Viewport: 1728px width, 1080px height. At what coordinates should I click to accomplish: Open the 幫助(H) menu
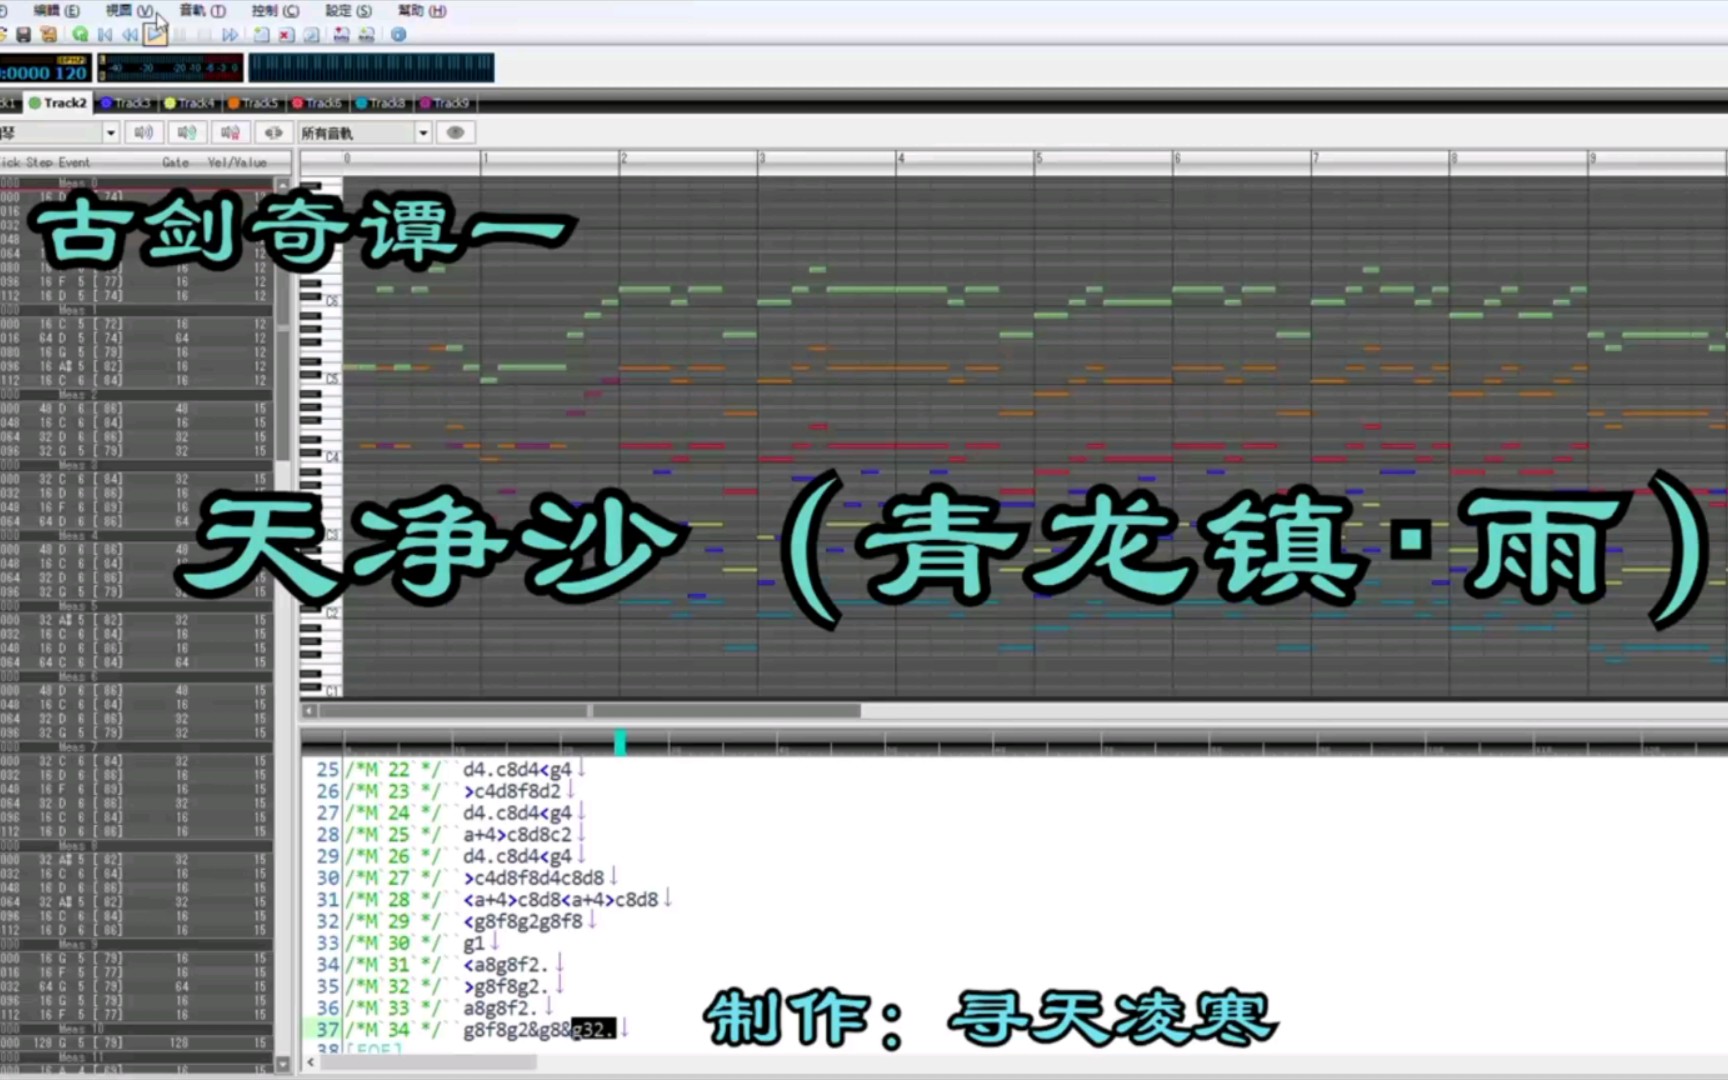422,10
